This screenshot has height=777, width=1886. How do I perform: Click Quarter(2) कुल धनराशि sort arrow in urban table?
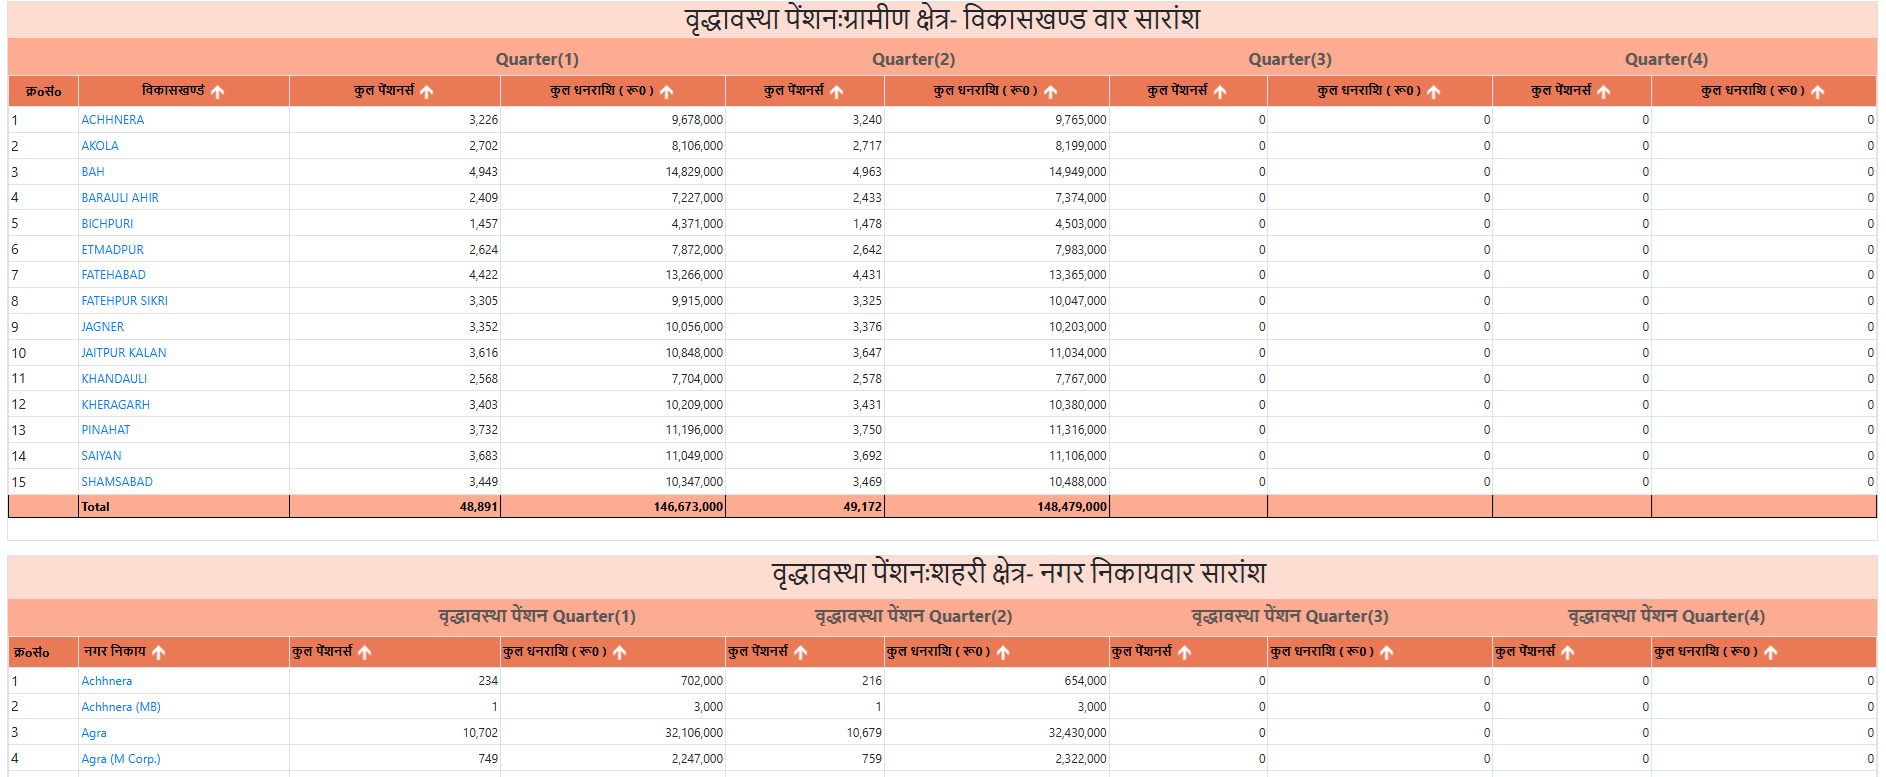[1003, 653]
